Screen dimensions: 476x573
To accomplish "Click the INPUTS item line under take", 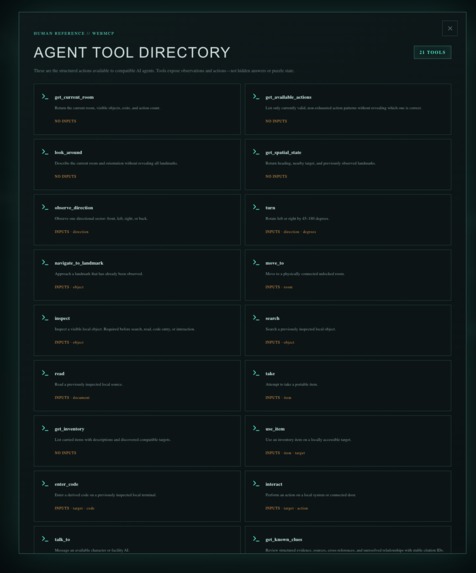I will tap(278, 398).
